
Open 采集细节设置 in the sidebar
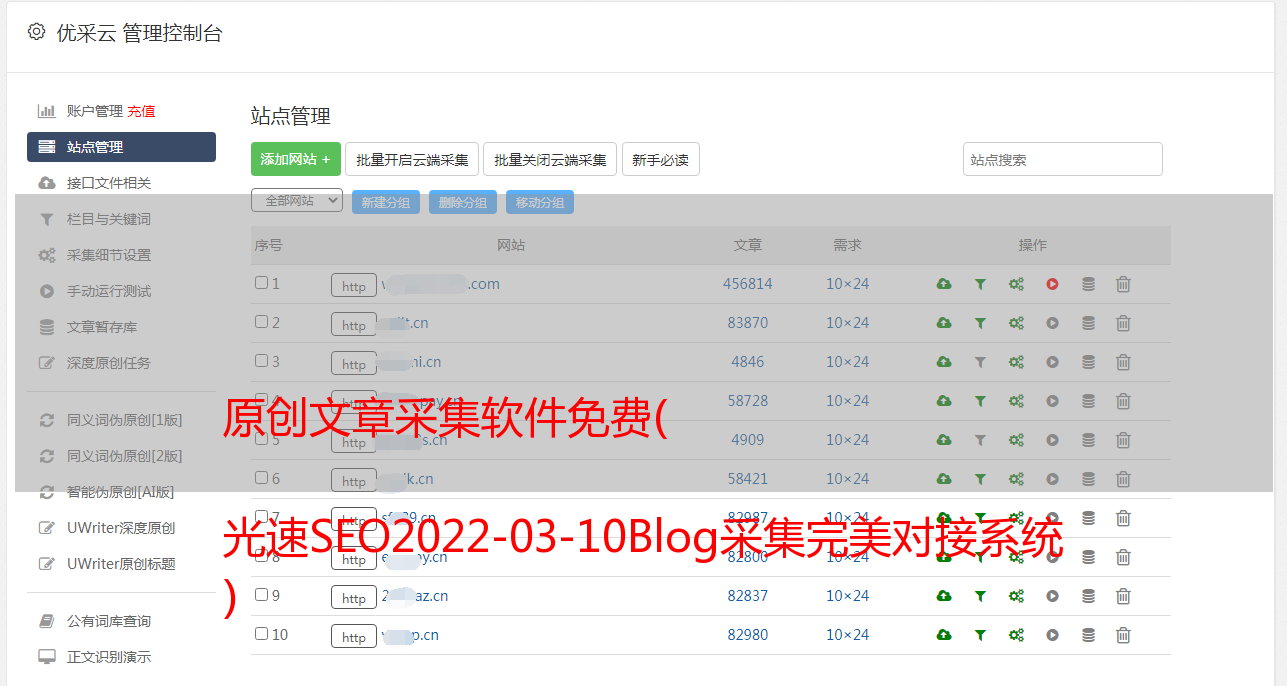click(x=109, y=255)
